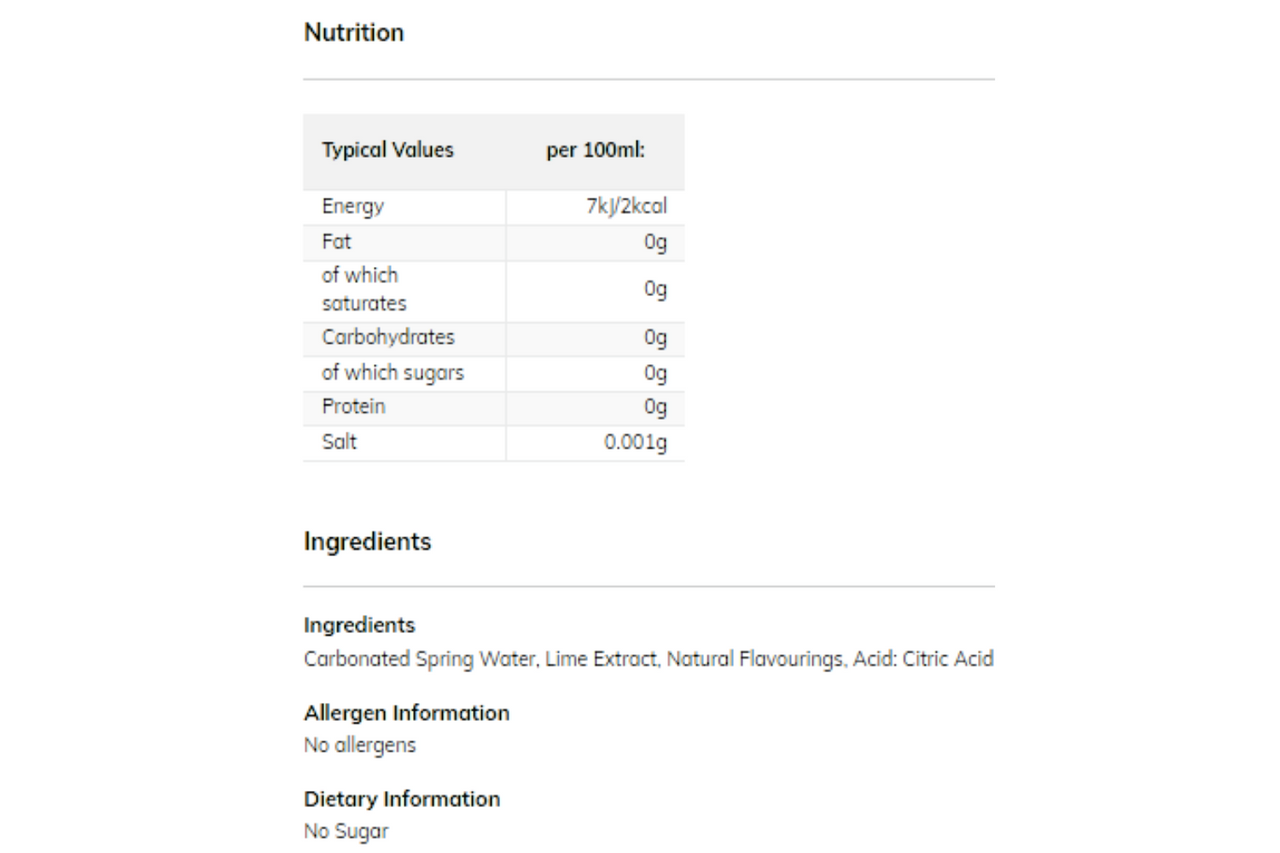This screenshot has height=853, width=1280.
Task: Click the Dietary Information subheading
Action: click(402, 799)
